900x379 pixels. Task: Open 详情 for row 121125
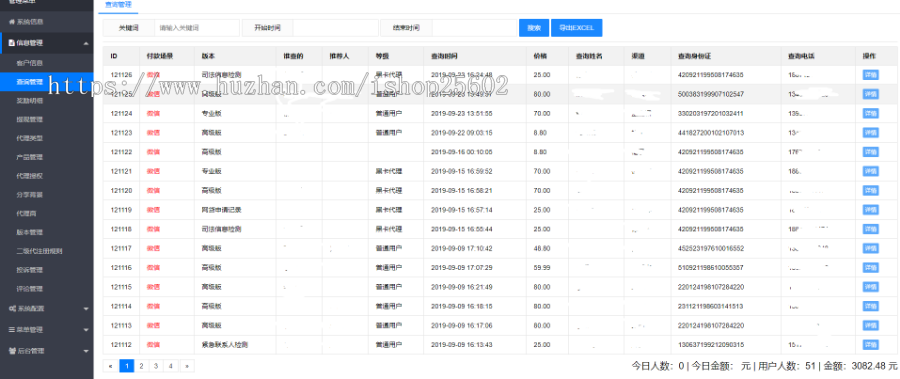point(870,94)
